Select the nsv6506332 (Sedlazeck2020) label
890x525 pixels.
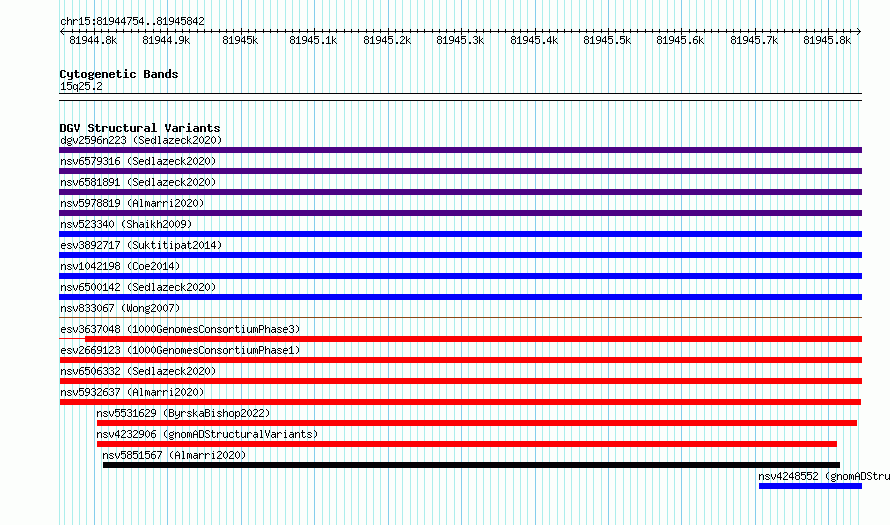tap(138, 371)
